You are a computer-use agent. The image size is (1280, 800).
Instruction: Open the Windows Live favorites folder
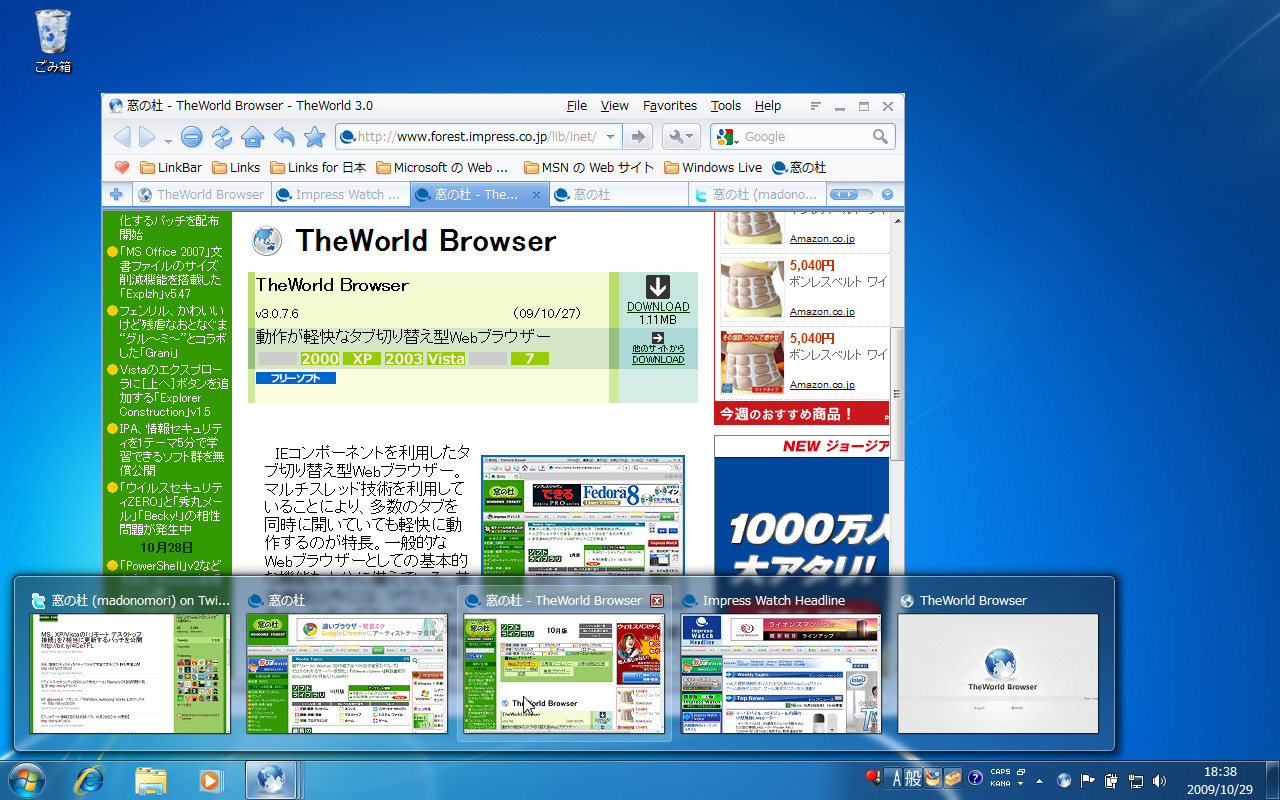point(713,168)
